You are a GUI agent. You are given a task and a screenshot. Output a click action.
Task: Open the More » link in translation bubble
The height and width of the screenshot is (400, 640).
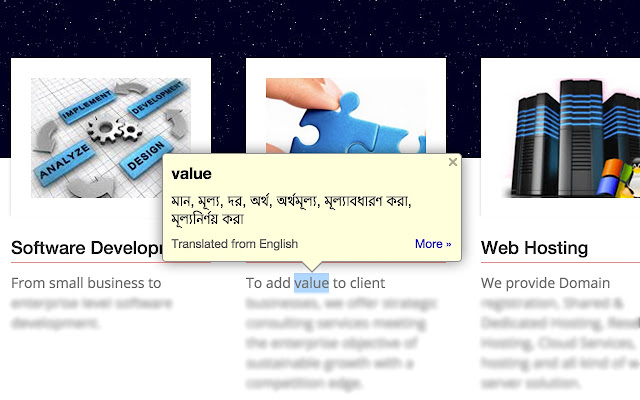433,244
